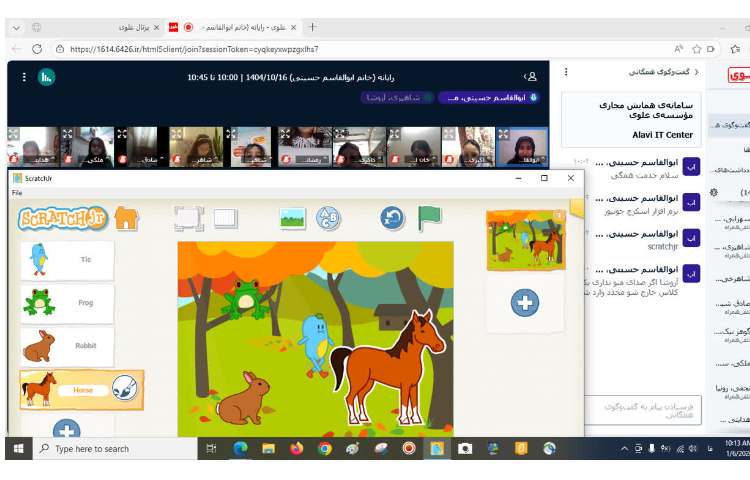This screenshot has height=480, width=750.
Task: Open the chat panel three-dot options menu
Action: point(567,72)
